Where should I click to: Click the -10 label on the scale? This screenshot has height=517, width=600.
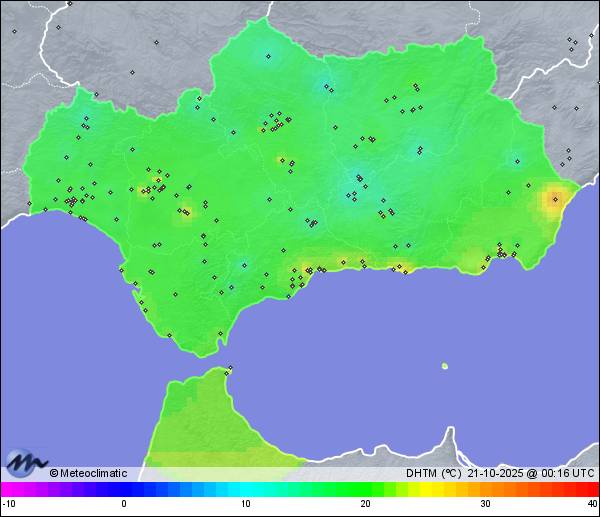click(9, 504)
